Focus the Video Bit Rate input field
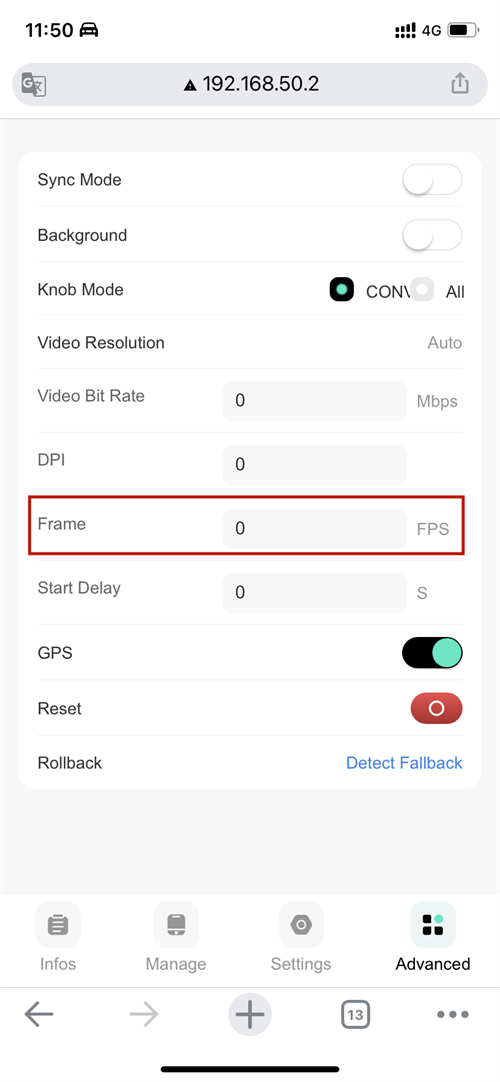The height and width of the screenshot is (1082, 500). click(x=314, y=401)
